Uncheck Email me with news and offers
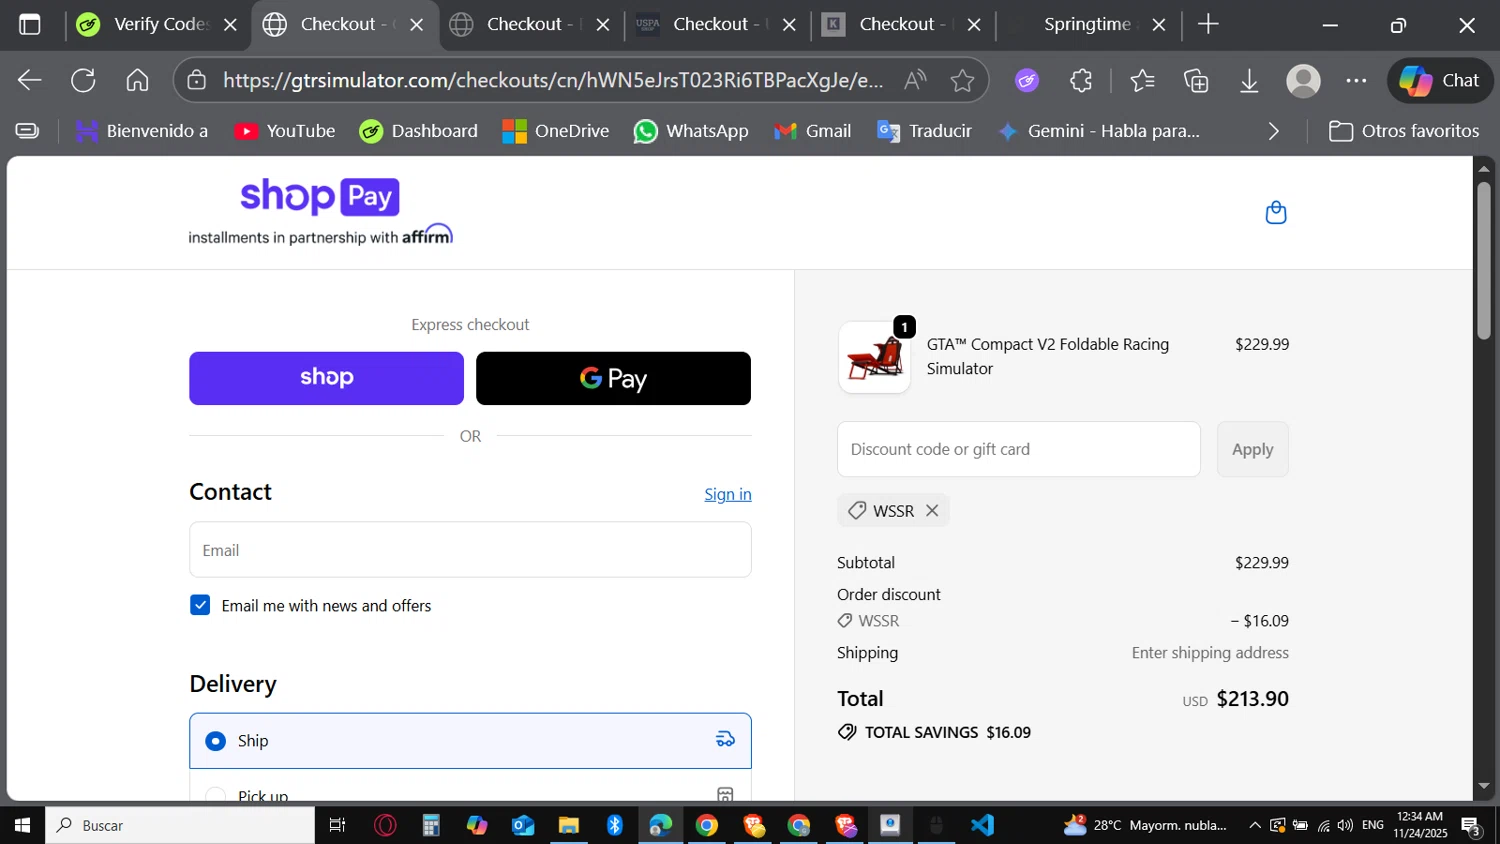 pyautogui.click(x=200, y=605)
